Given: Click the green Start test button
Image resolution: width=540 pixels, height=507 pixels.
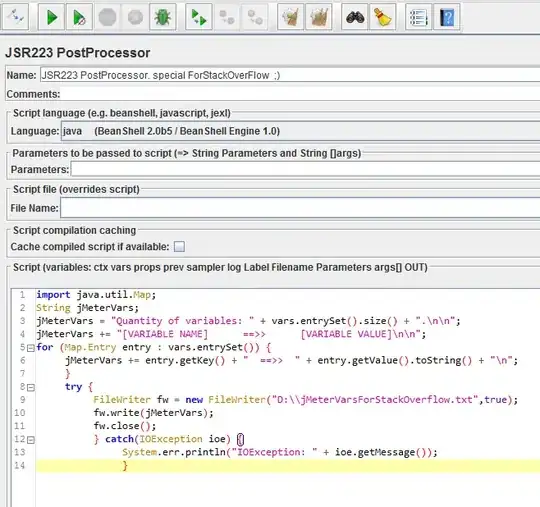Looking at the screenshot, I should tap(51, 17).
